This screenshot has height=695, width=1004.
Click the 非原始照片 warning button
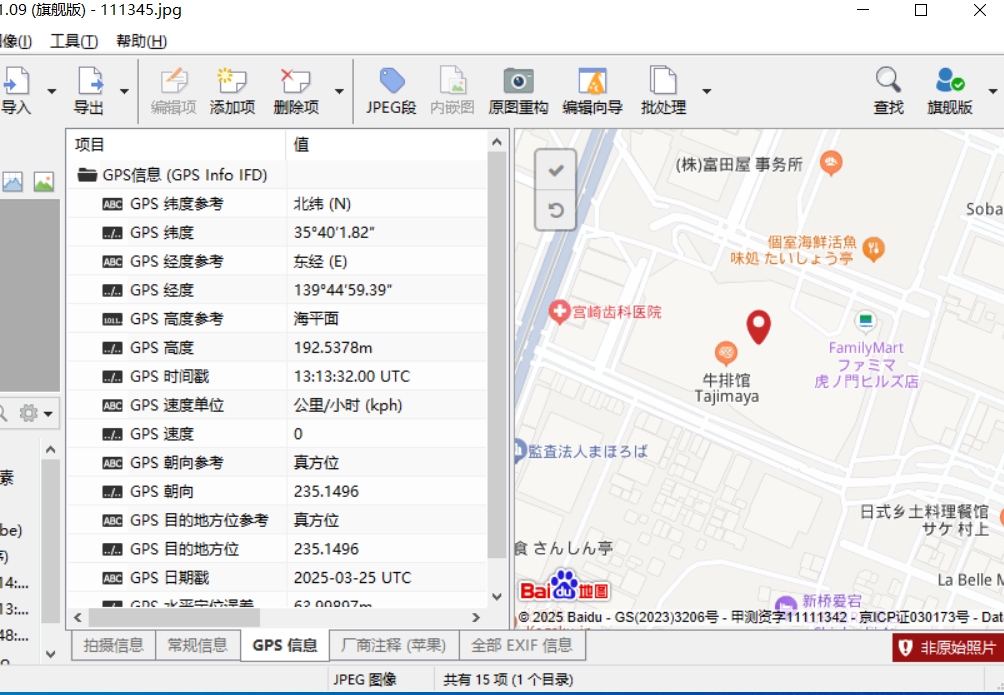click(948, 648)
